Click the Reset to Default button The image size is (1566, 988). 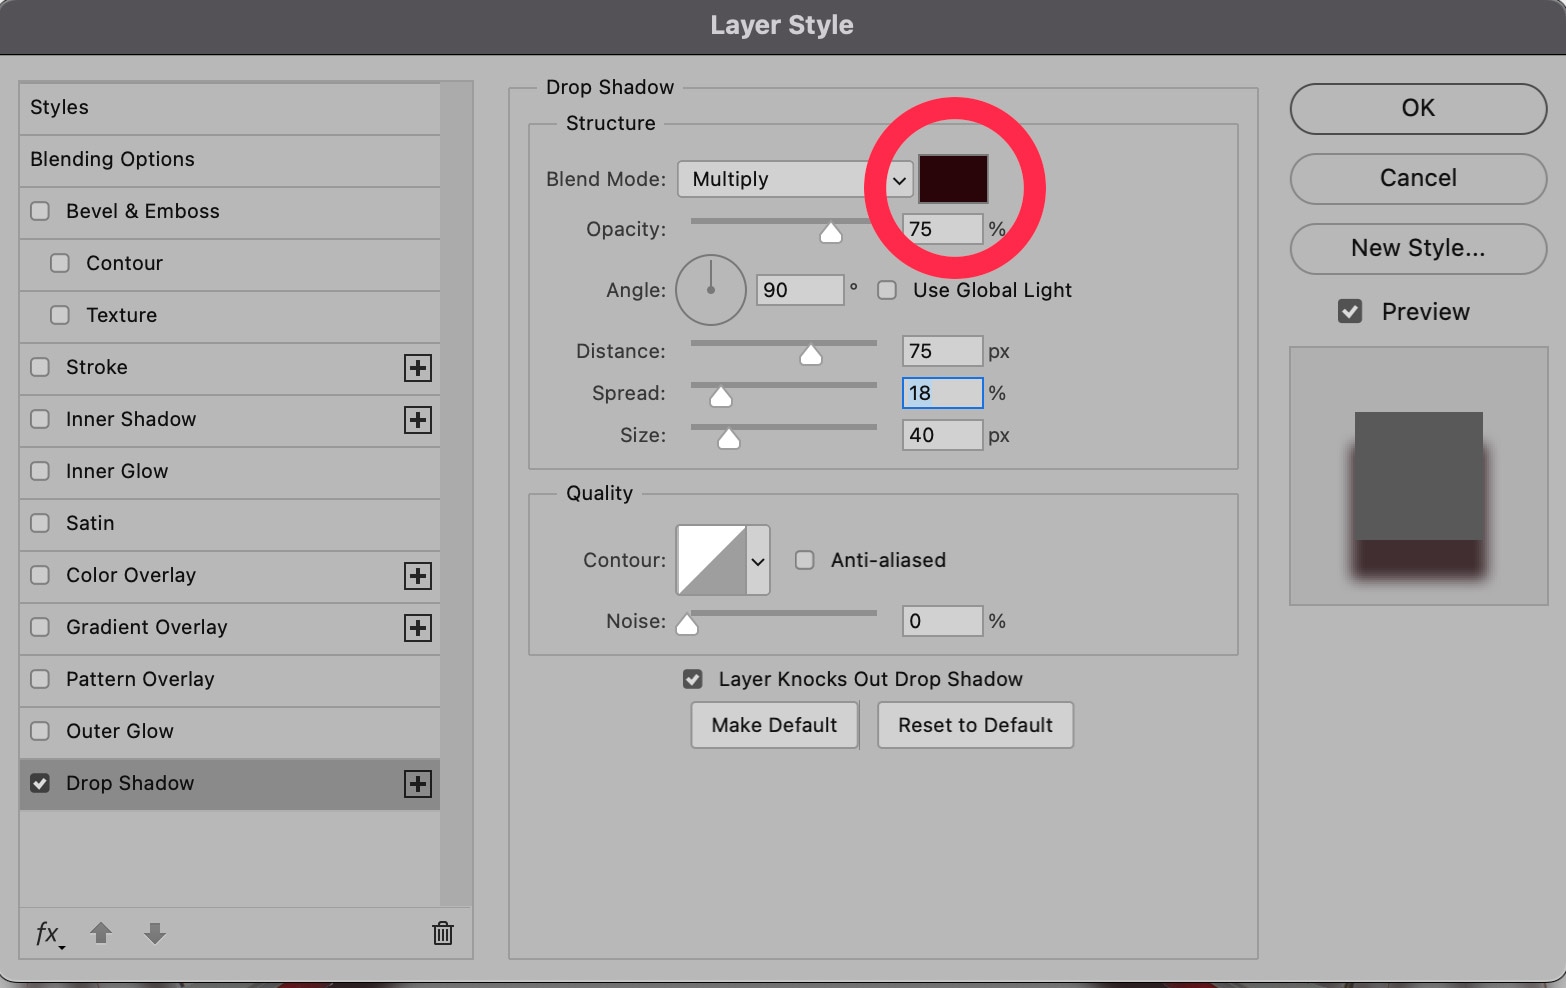(x=975, y=726)
